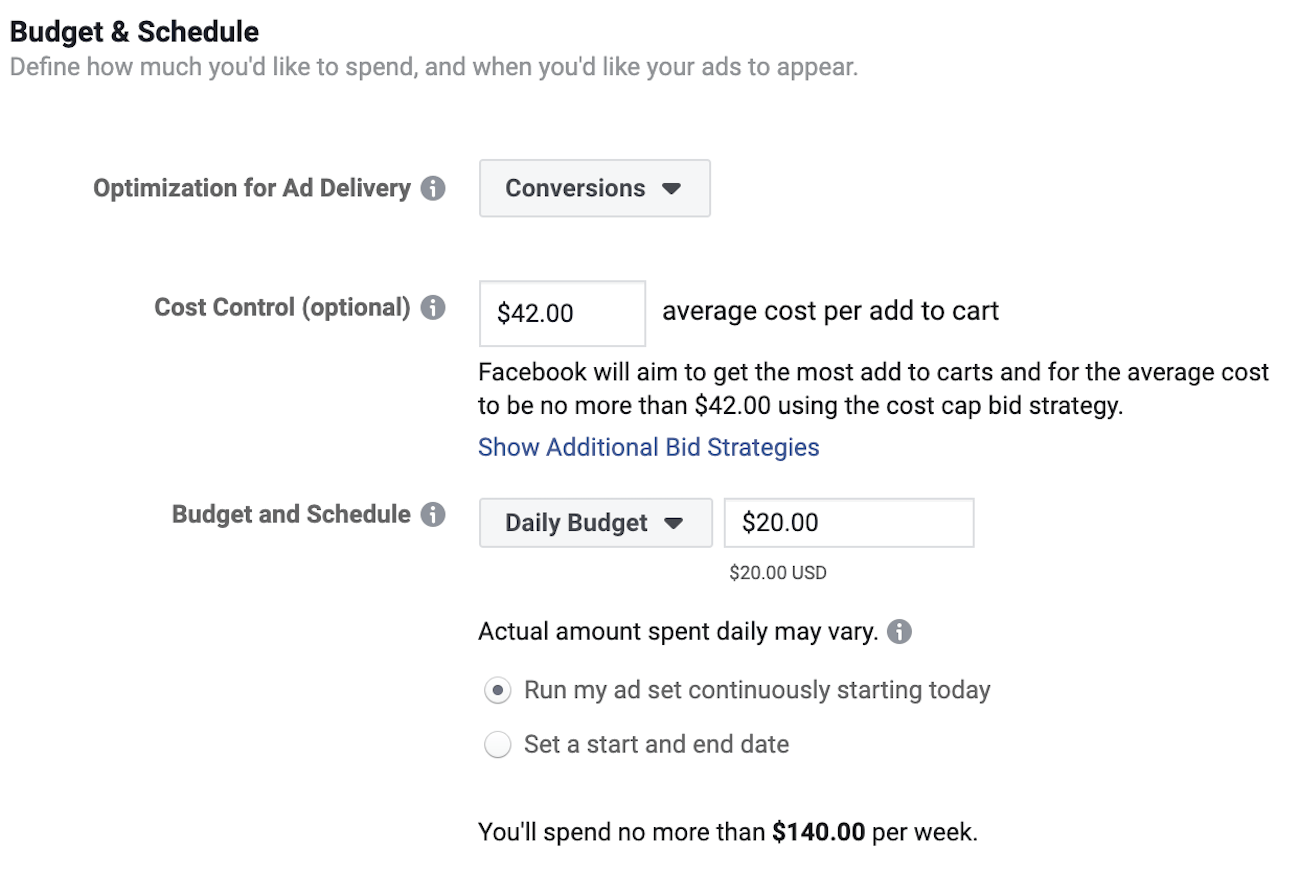1300x872 pixels.
Task: View the Cost Control tooltip info icon
Action: click(434, 307)
